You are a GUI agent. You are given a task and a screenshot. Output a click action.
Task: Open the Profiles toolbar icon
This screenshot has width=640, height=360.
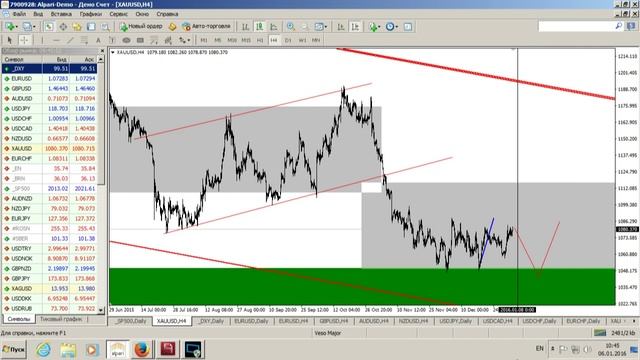coord(29,27)
